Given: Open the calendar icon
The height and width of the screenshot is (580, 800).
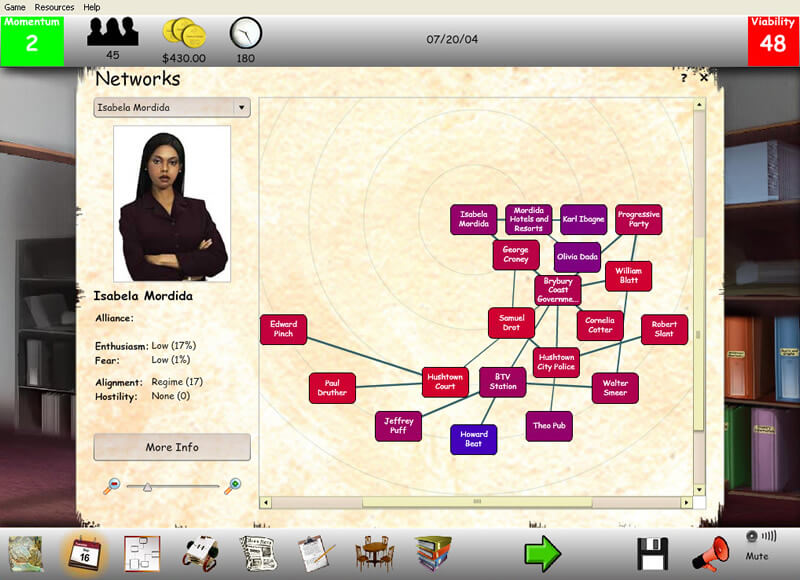Looking at the screenshot, I should pyautogui.click(x=84, y=553).
